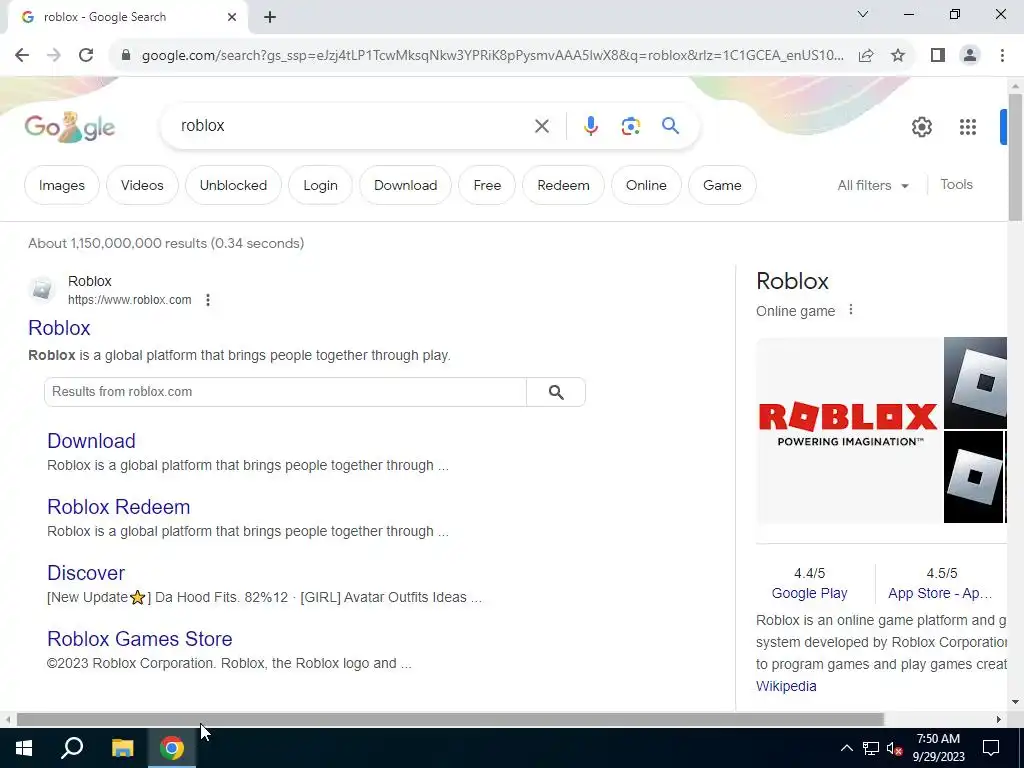Open the Google Play rating link

tap(809, 593)
